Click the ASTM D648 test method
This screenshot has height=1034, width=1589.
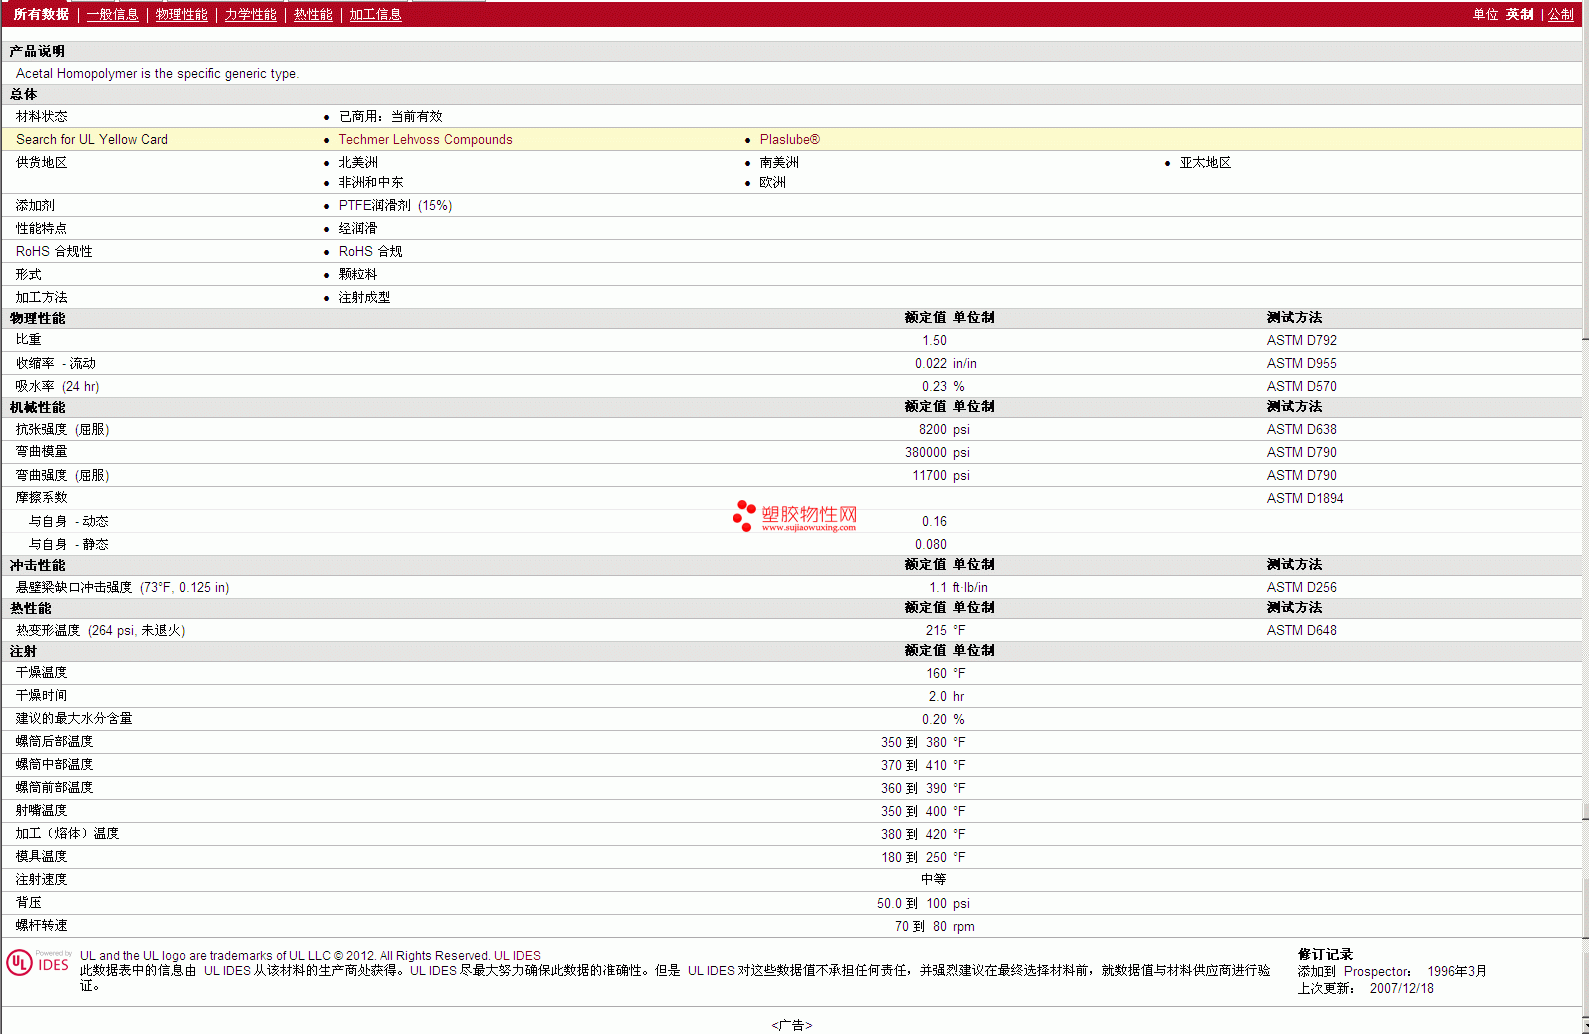click(1301, 631)
